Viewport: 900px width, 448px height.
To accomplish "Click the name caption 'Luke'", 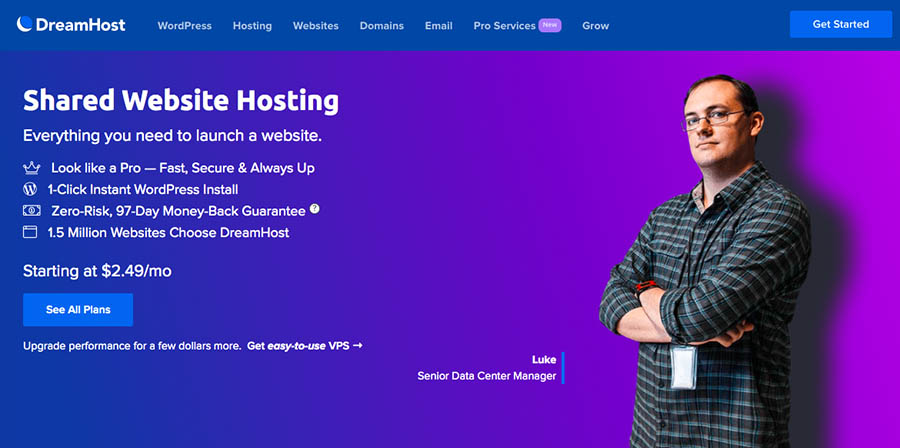I will point(544,360).
